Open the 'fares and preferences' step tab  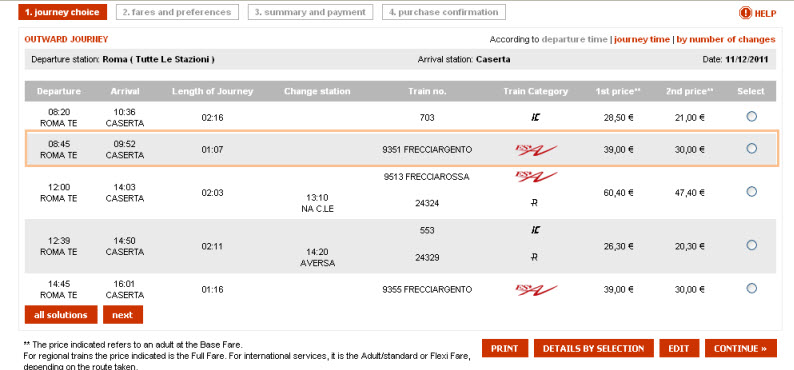point(177,12)
